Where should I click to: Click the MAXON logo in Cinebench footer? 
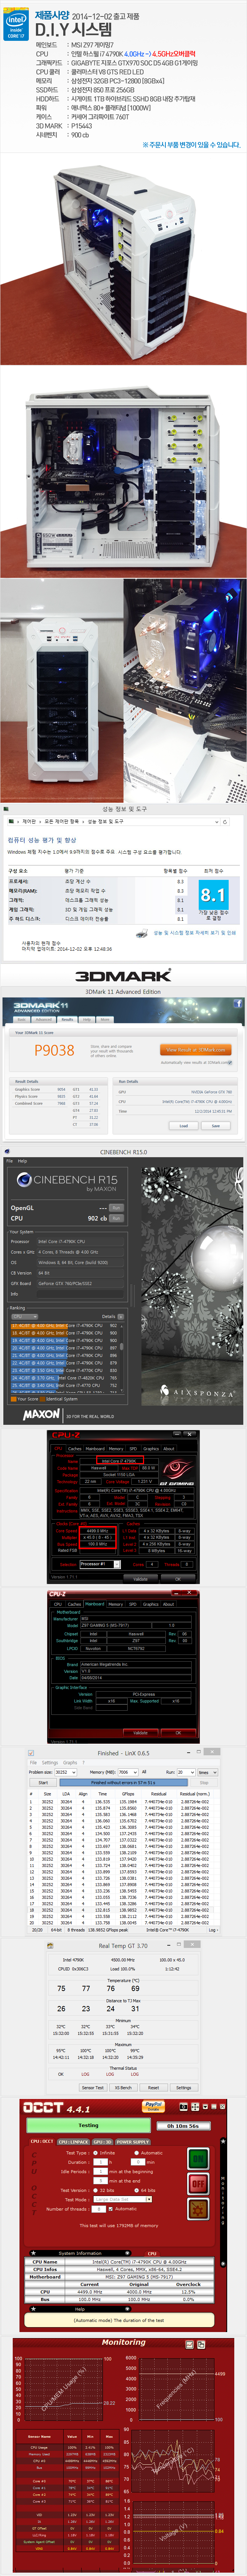41,1415
